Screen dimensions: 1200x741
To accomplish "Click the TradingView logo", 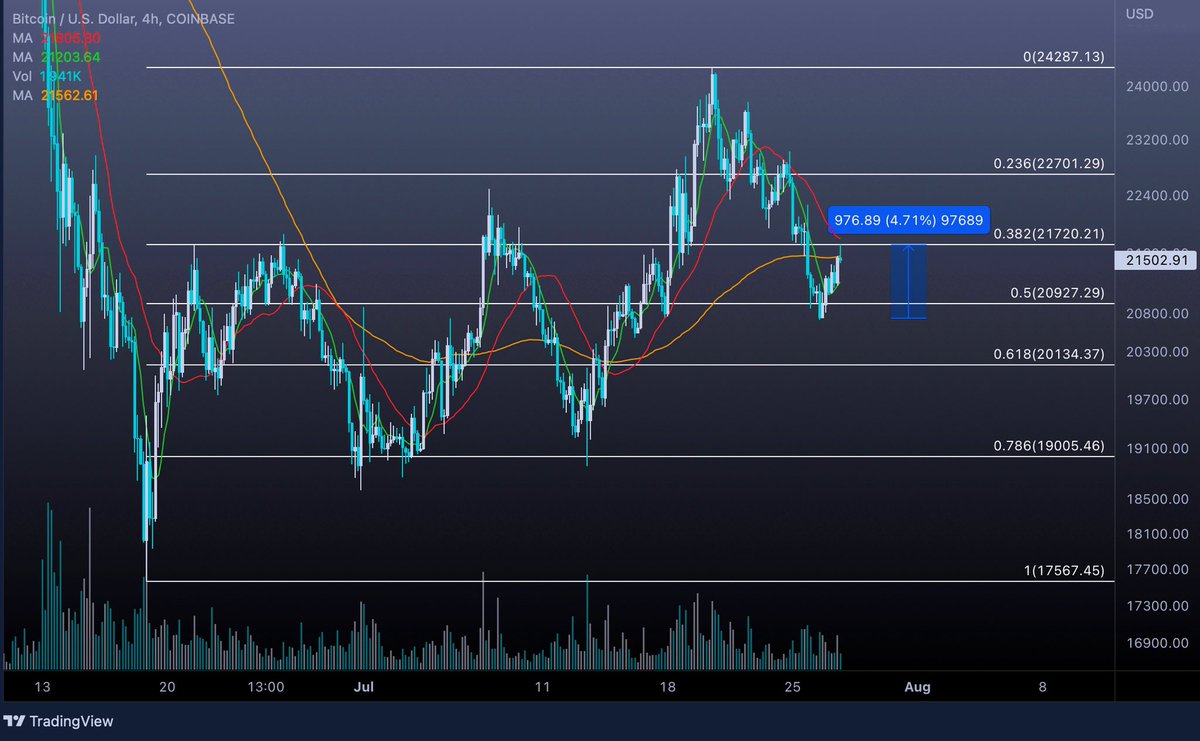I will point(59,721).
